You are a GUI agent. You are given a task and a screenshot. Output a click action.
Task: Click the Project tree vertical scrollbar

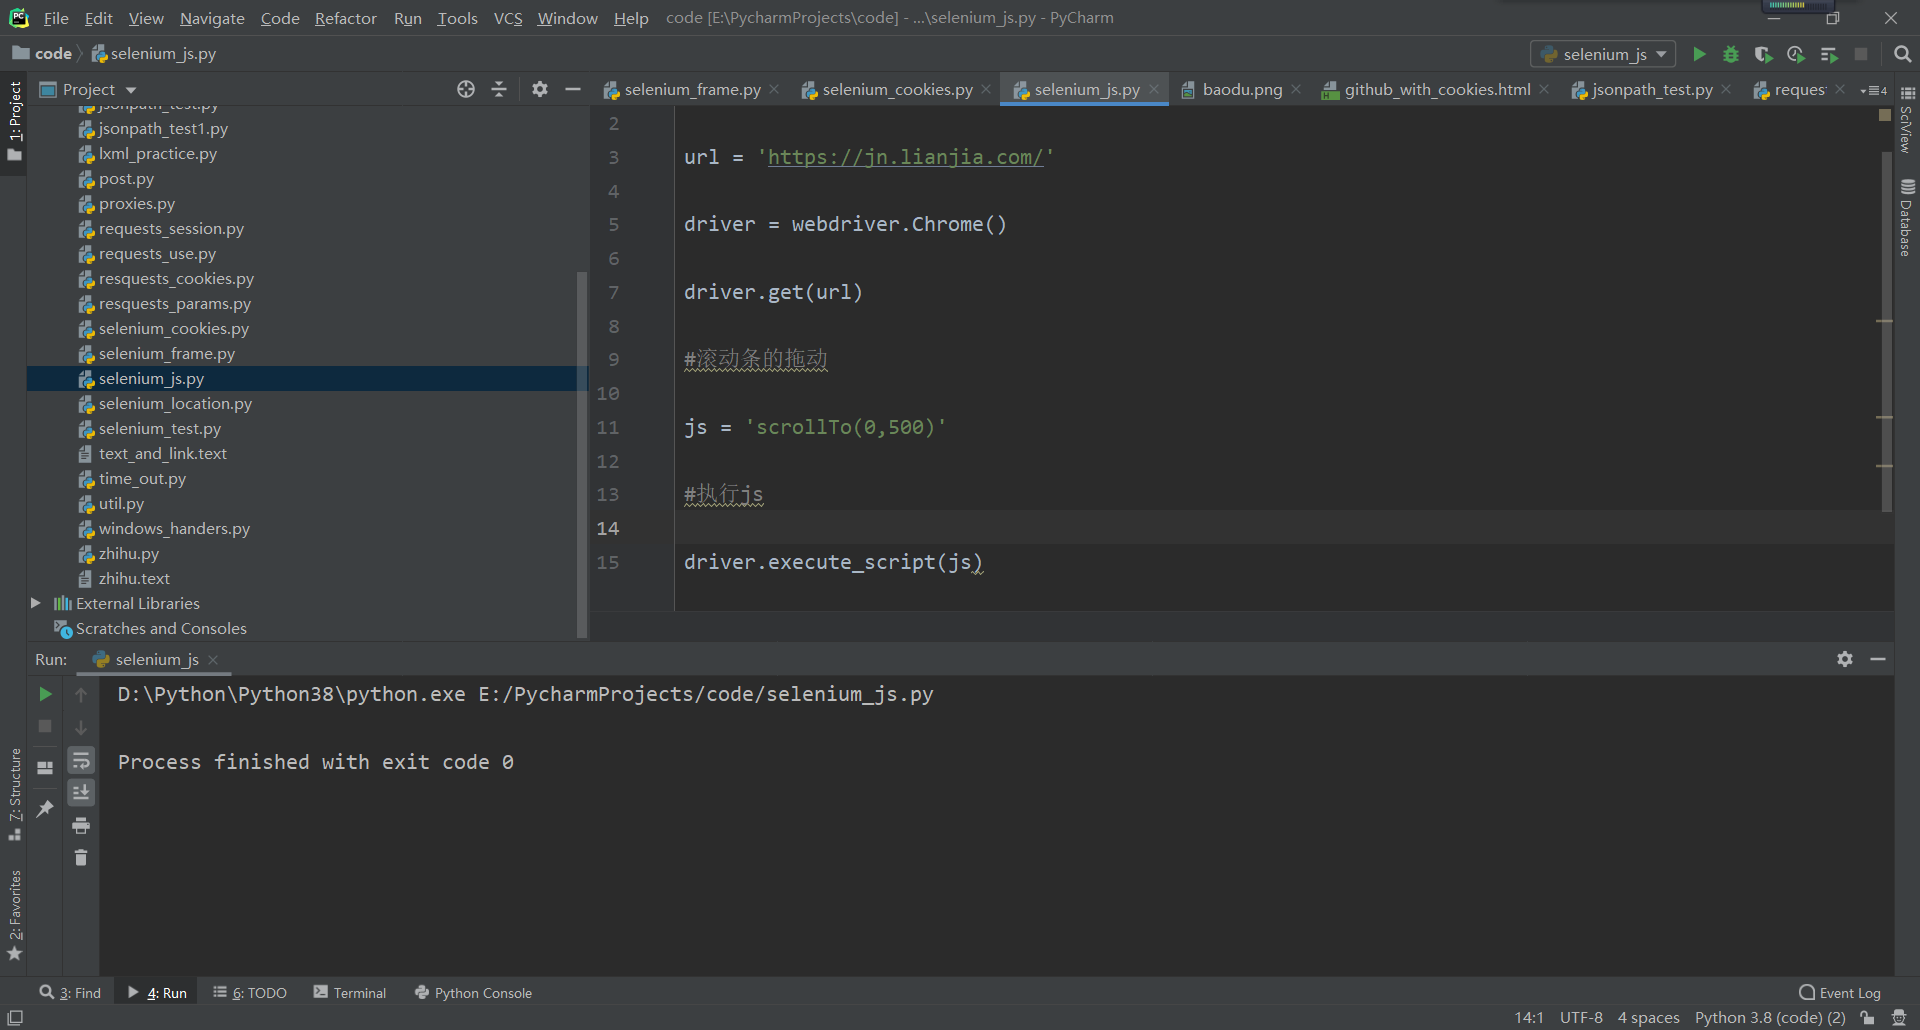[x=582, y=453]
